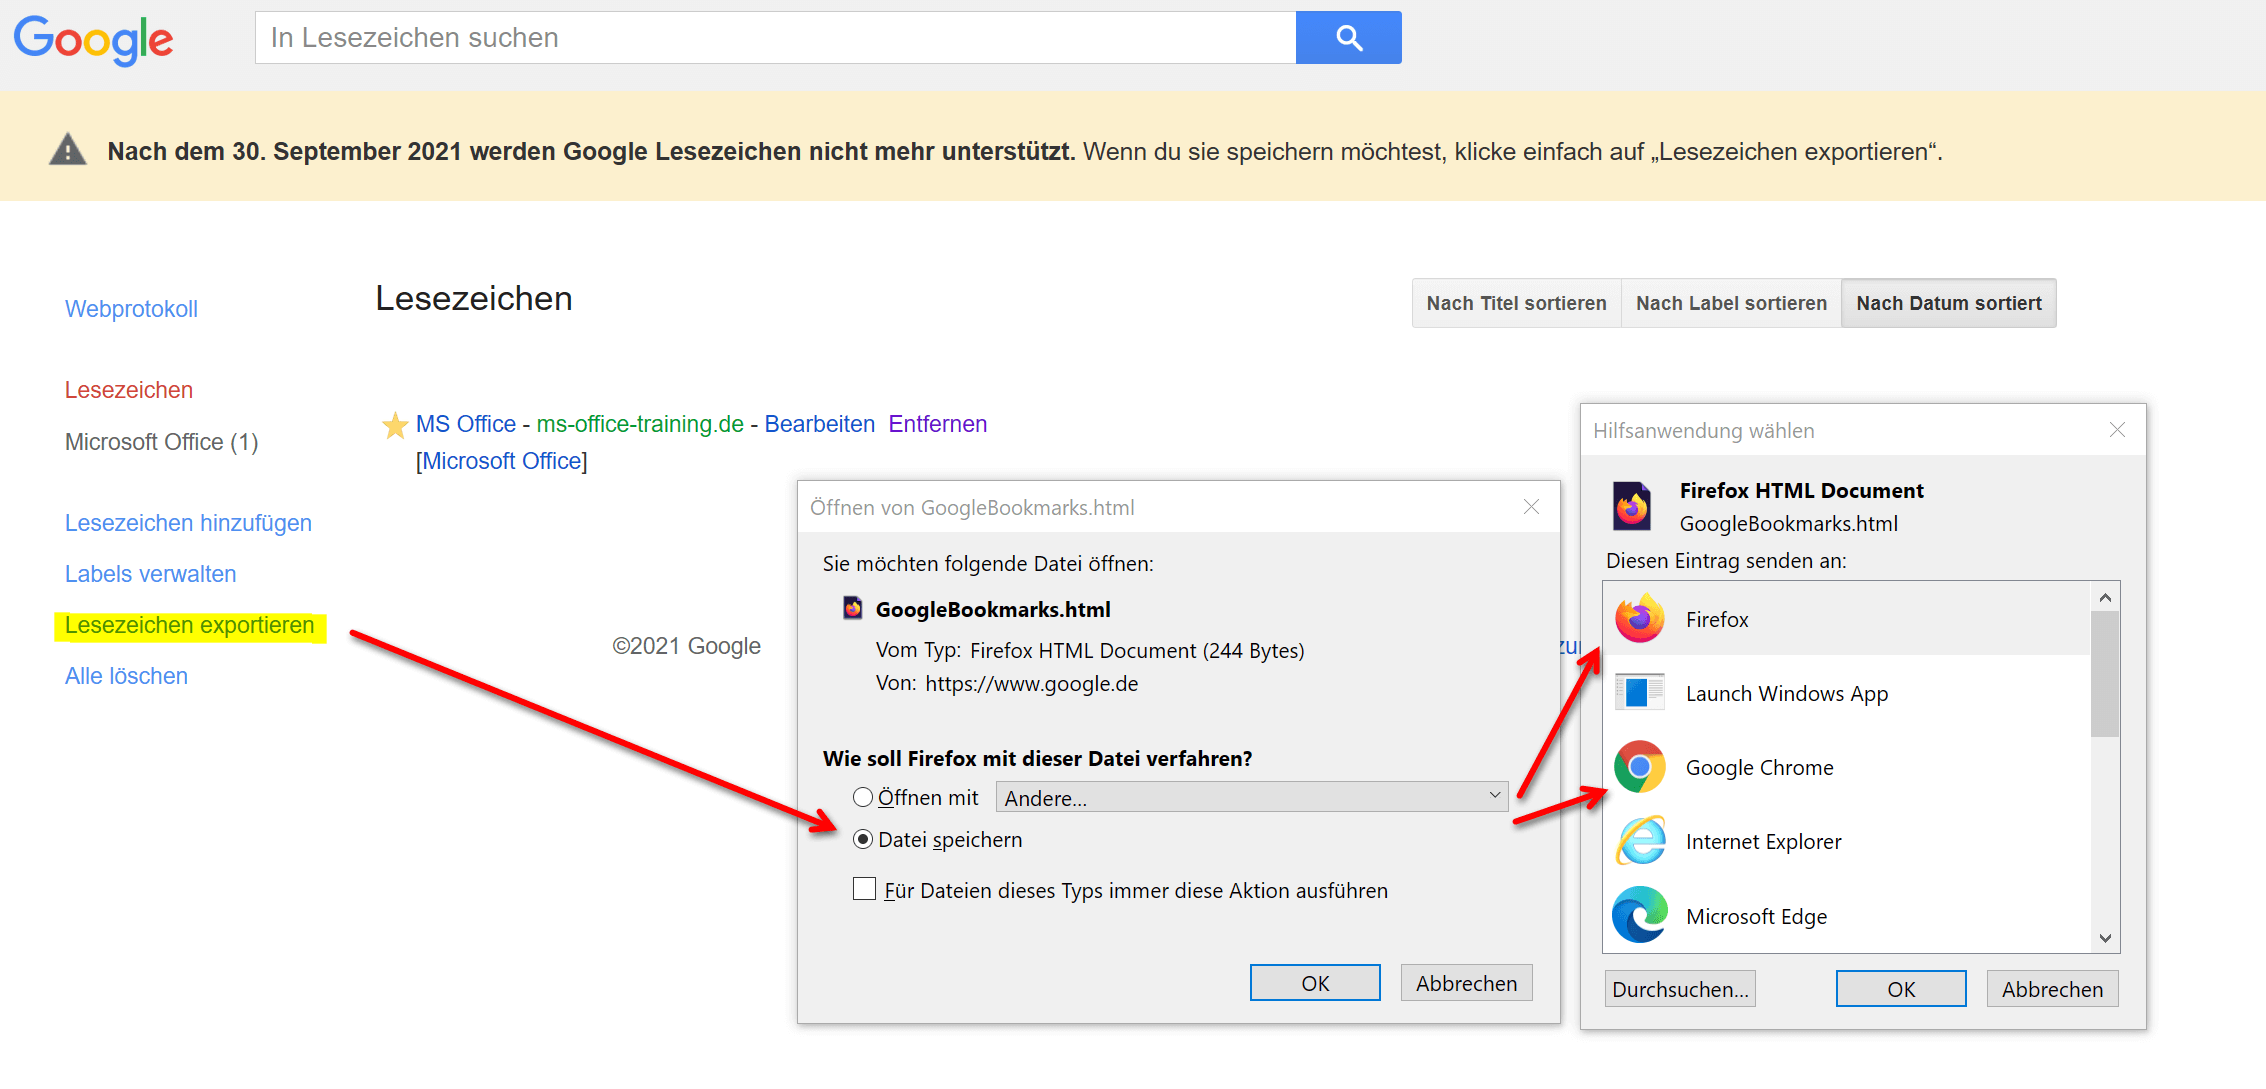Viewport: 2266px width, 1089px height.
Task: Select the Öffnen mit radio button
Action: (x=863, y=797)
